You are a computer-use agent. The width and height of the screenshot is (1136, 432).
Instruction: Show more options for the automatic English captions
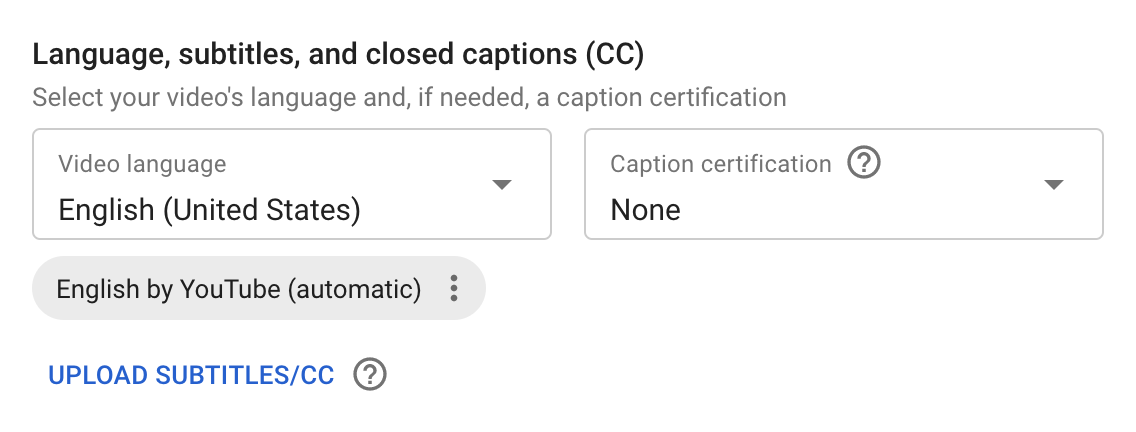click(454, 288)
